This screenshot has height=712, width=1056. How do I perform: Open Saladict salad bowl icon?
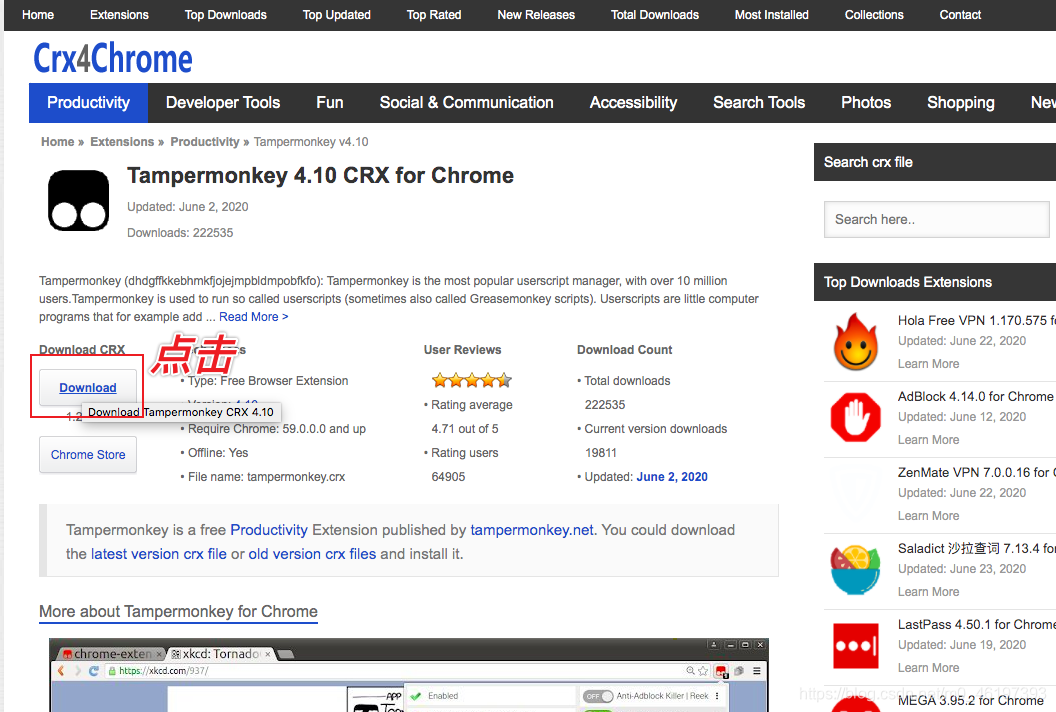pyautogui.click(x=855, y=570)
